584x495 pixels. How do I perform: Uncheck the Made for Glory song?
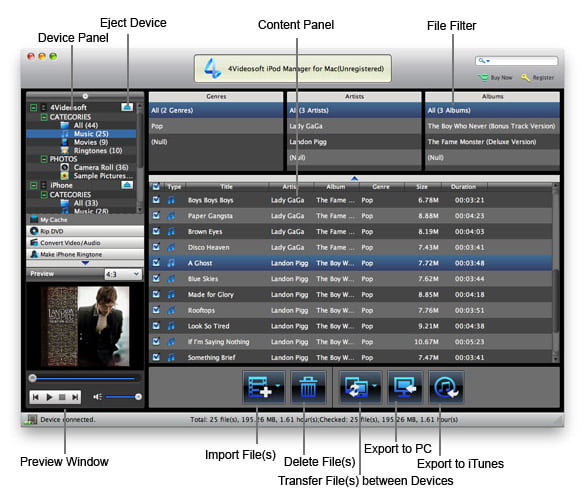[x=156, y=294]
